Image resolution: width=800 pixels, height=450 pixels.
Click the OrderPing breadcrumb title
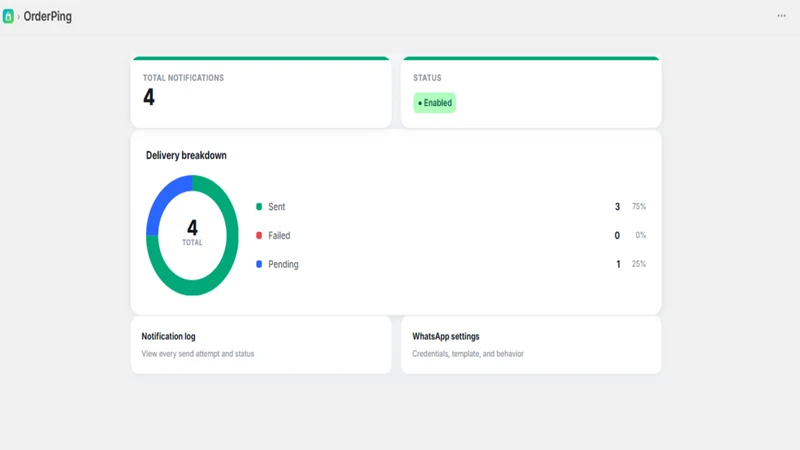point(47,16)
